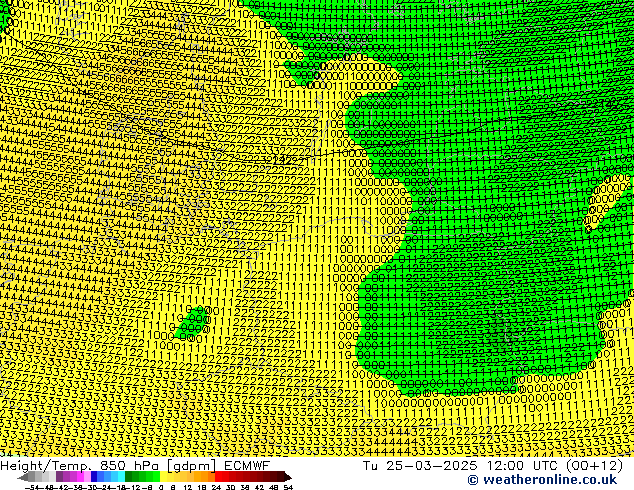Click the small isolated green patch on the map
The height and width of the screenshot is (490, 634).
click(192, 322)
